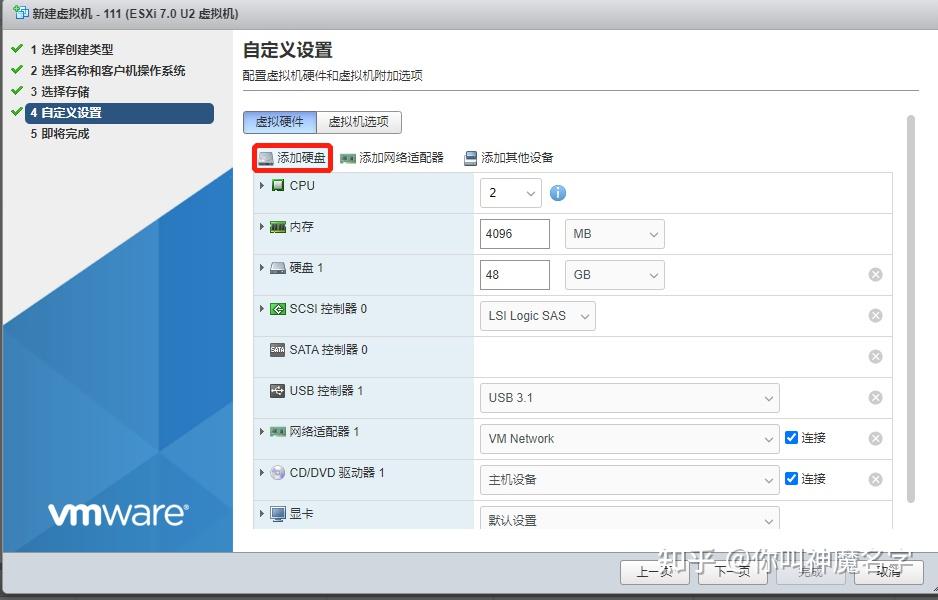The width and height of the screenshot is (938, 600).
Task: Switch to VM Options (虚拟机选项) tab
Action: pos(359,122)
